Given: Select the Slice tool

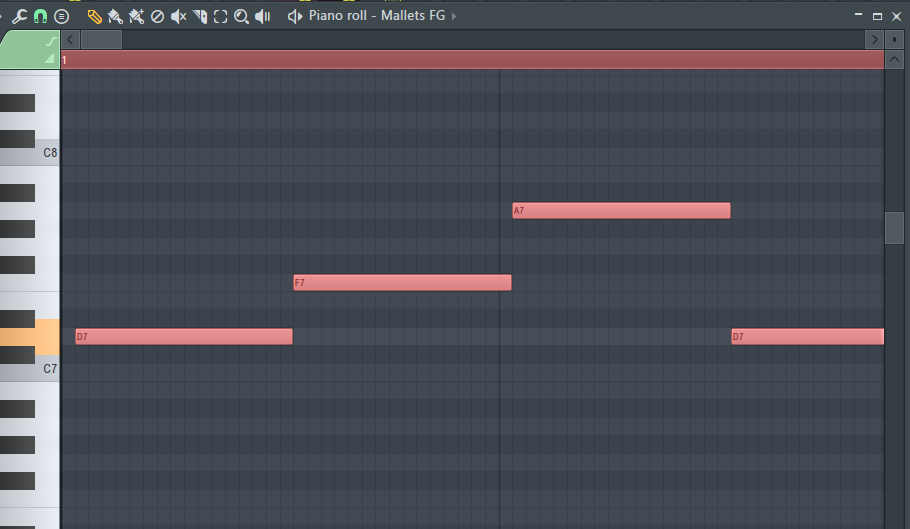Looking at the screenshot, I should point(200,16).
